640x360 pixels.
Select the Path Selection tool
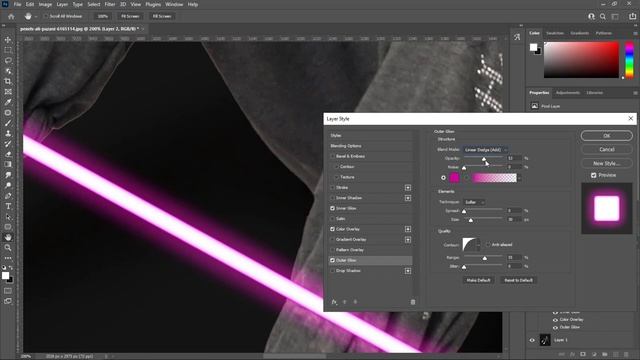pos(8,217)
